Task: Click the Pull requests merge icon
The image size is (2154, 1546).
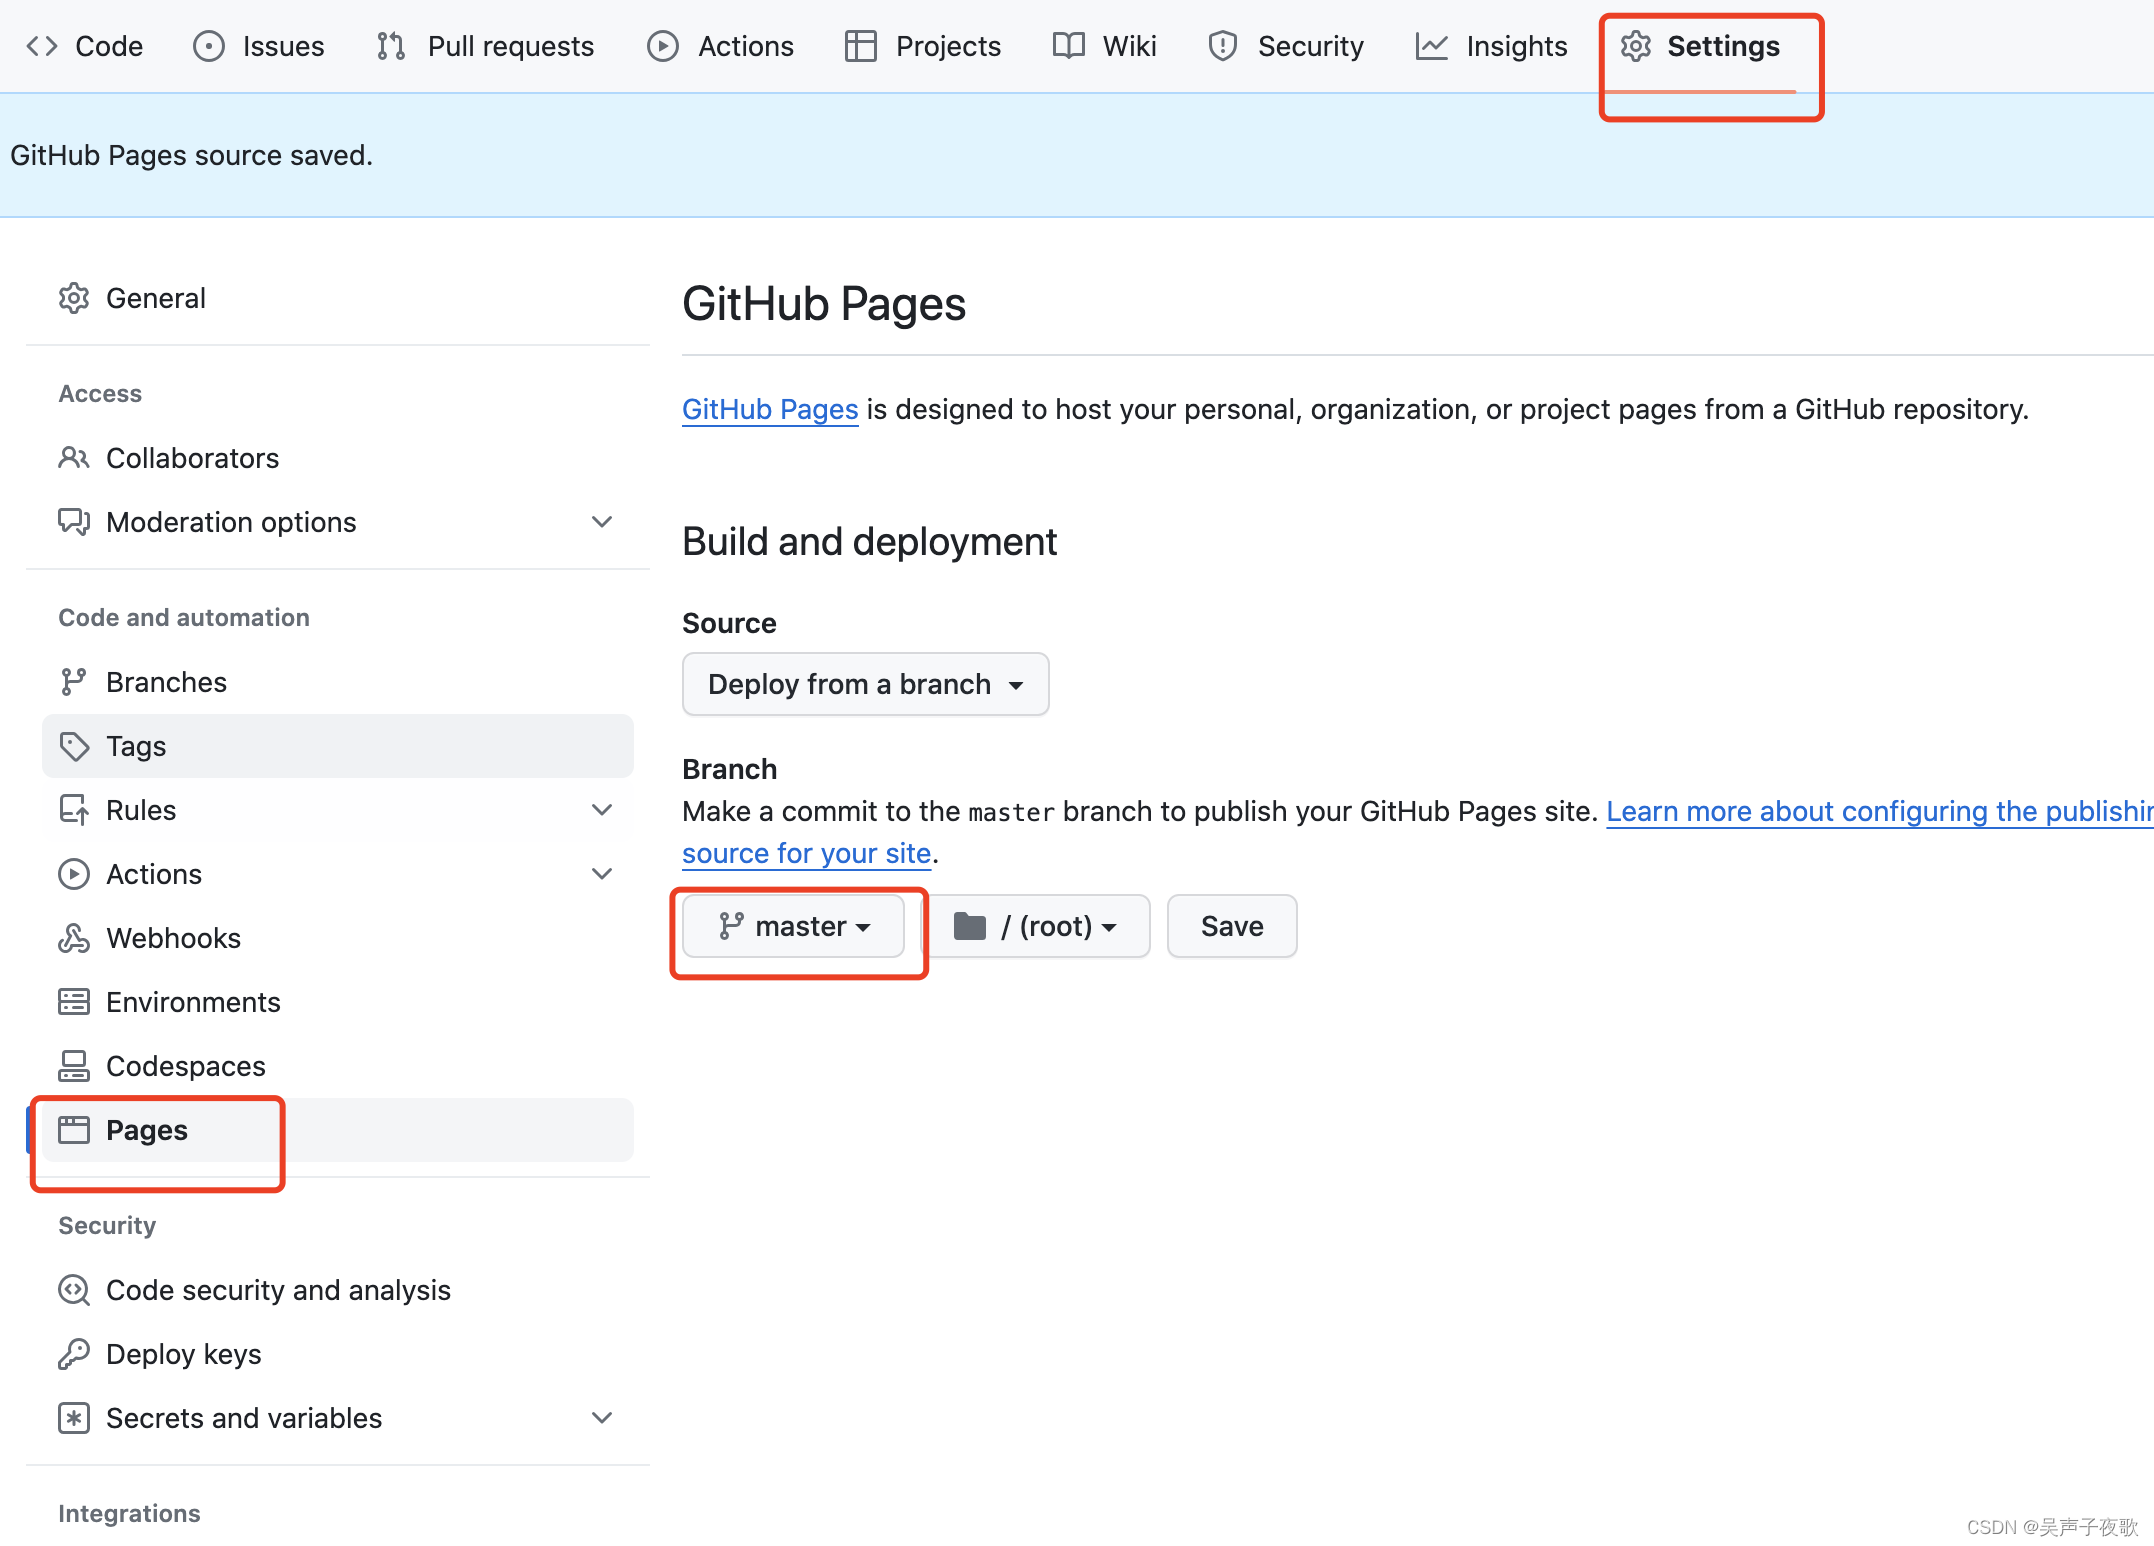Action: point(391,46)
